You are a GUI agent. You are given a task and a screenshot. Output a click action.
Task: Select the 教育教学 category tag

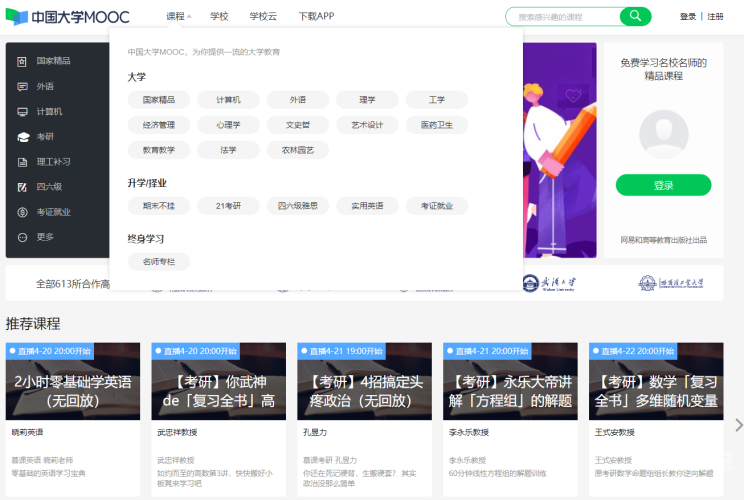(x=159, y=150)
